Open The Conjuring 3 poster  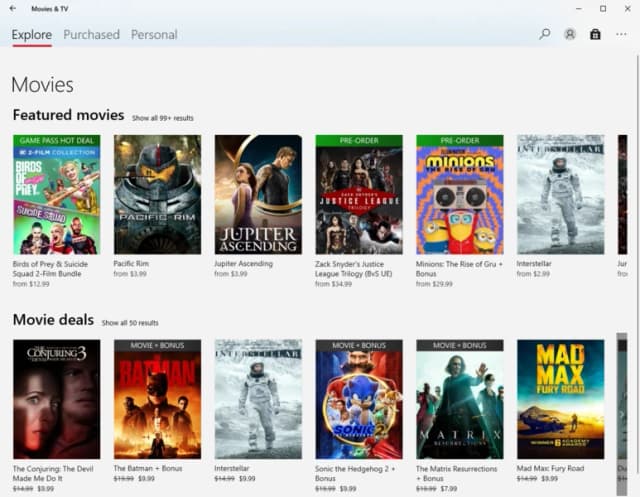(56, 399)
